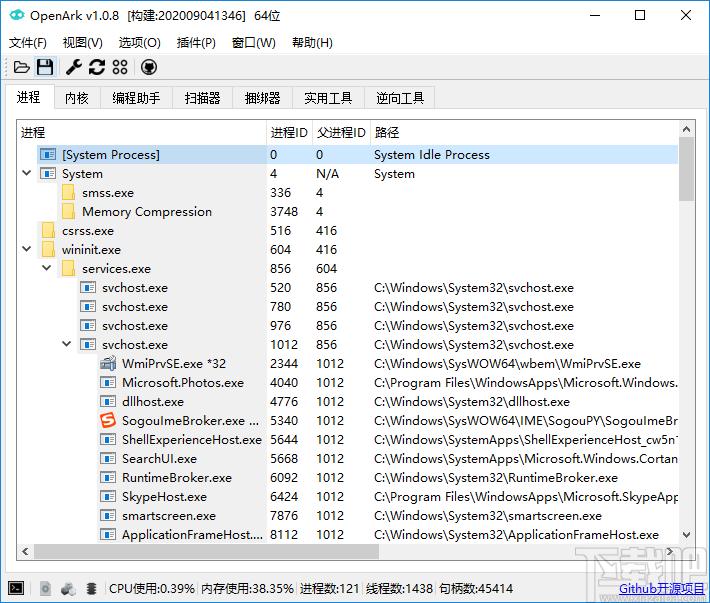Viewport: 710px width, 603px height.
Task: Switch to the 逆向工具 tab
Action: click(400, 98)
